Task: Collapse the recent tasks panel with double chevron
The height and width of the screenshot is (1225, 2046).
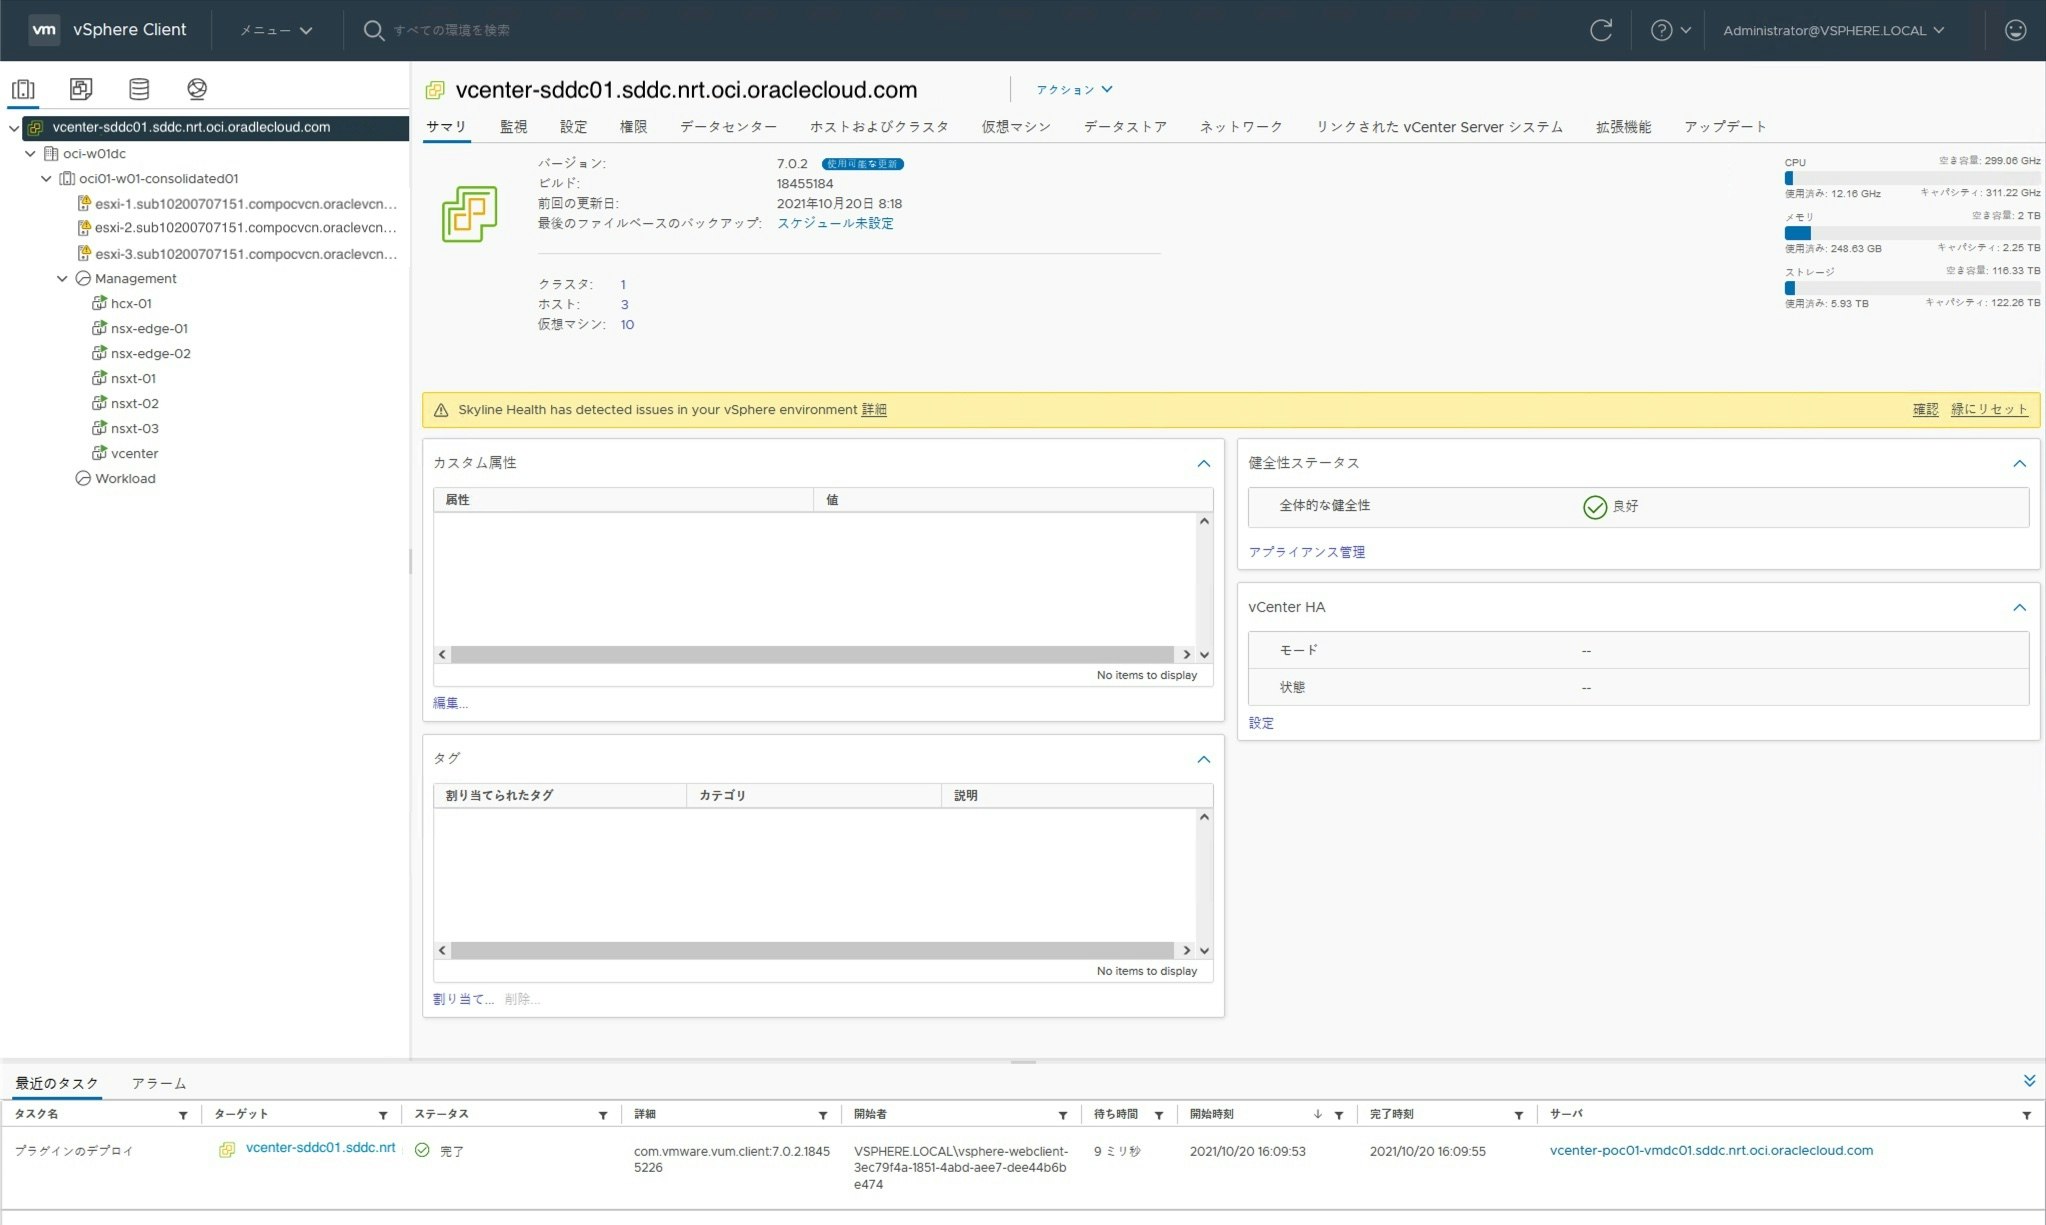Action: tap(2029, 1081)
